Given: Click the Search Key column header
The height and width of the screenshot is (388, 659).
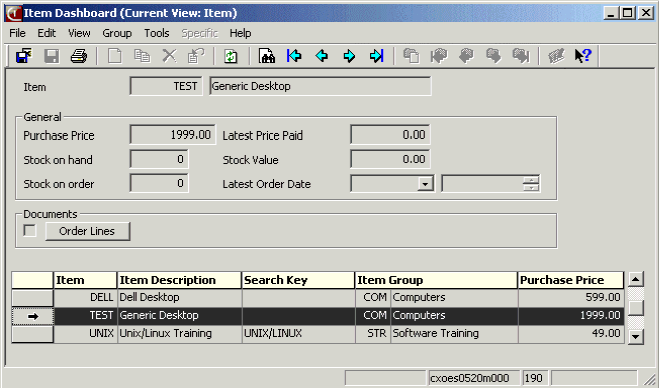Looking at the screenshot, I should click(x=298, y=280).
